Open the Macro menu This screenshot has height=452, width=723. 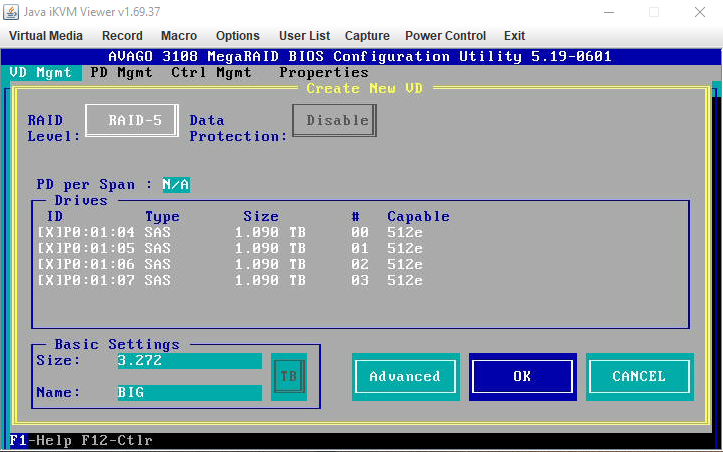[179, 36]
